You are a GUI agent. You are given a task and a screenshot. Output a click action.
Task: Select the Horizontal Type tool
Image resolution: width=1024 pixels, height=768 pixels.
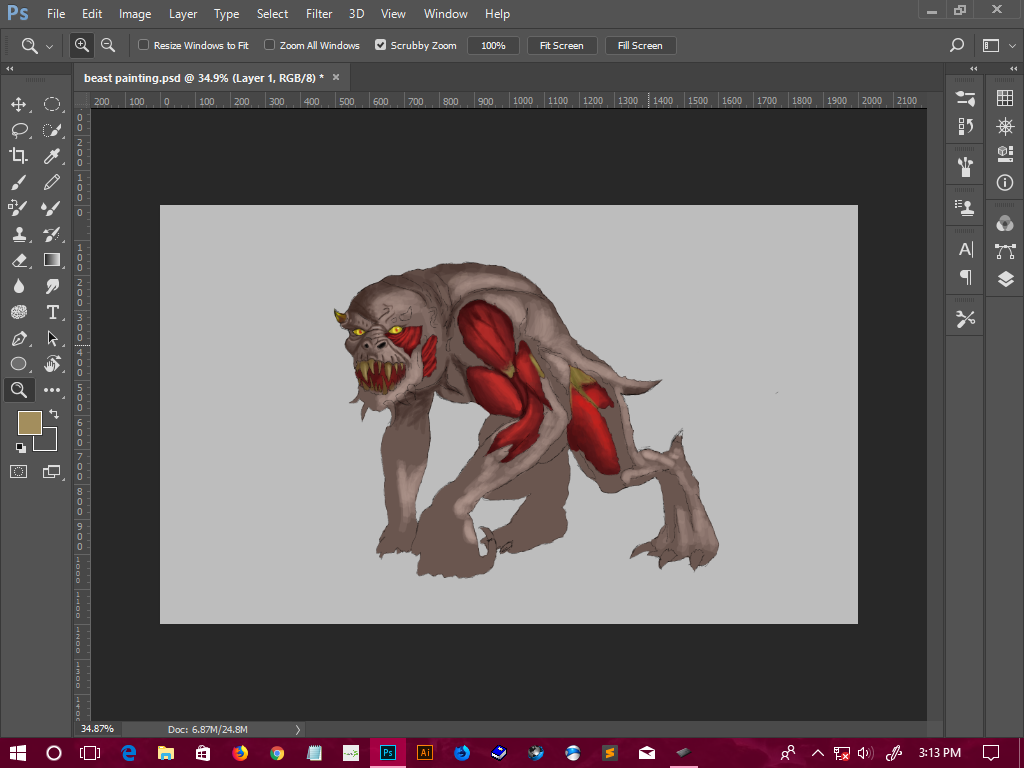52,311
